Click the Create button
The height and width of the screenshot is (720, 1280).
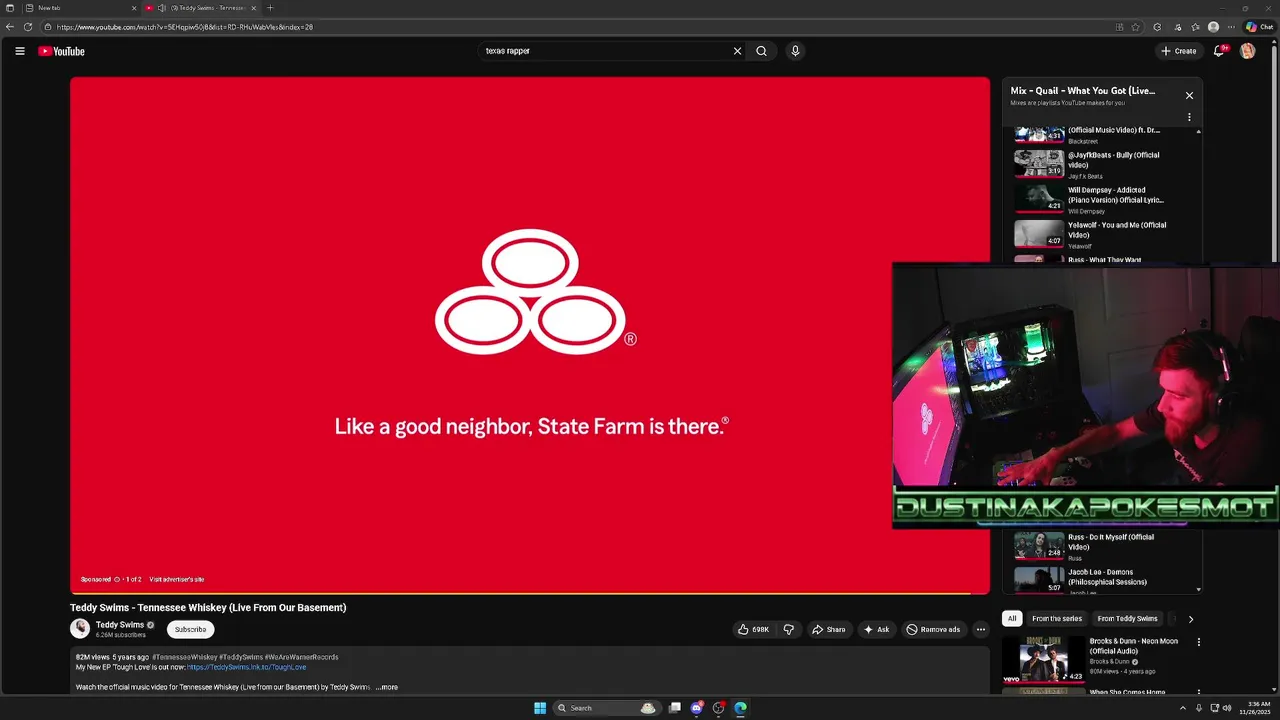tap(1178, 51)
